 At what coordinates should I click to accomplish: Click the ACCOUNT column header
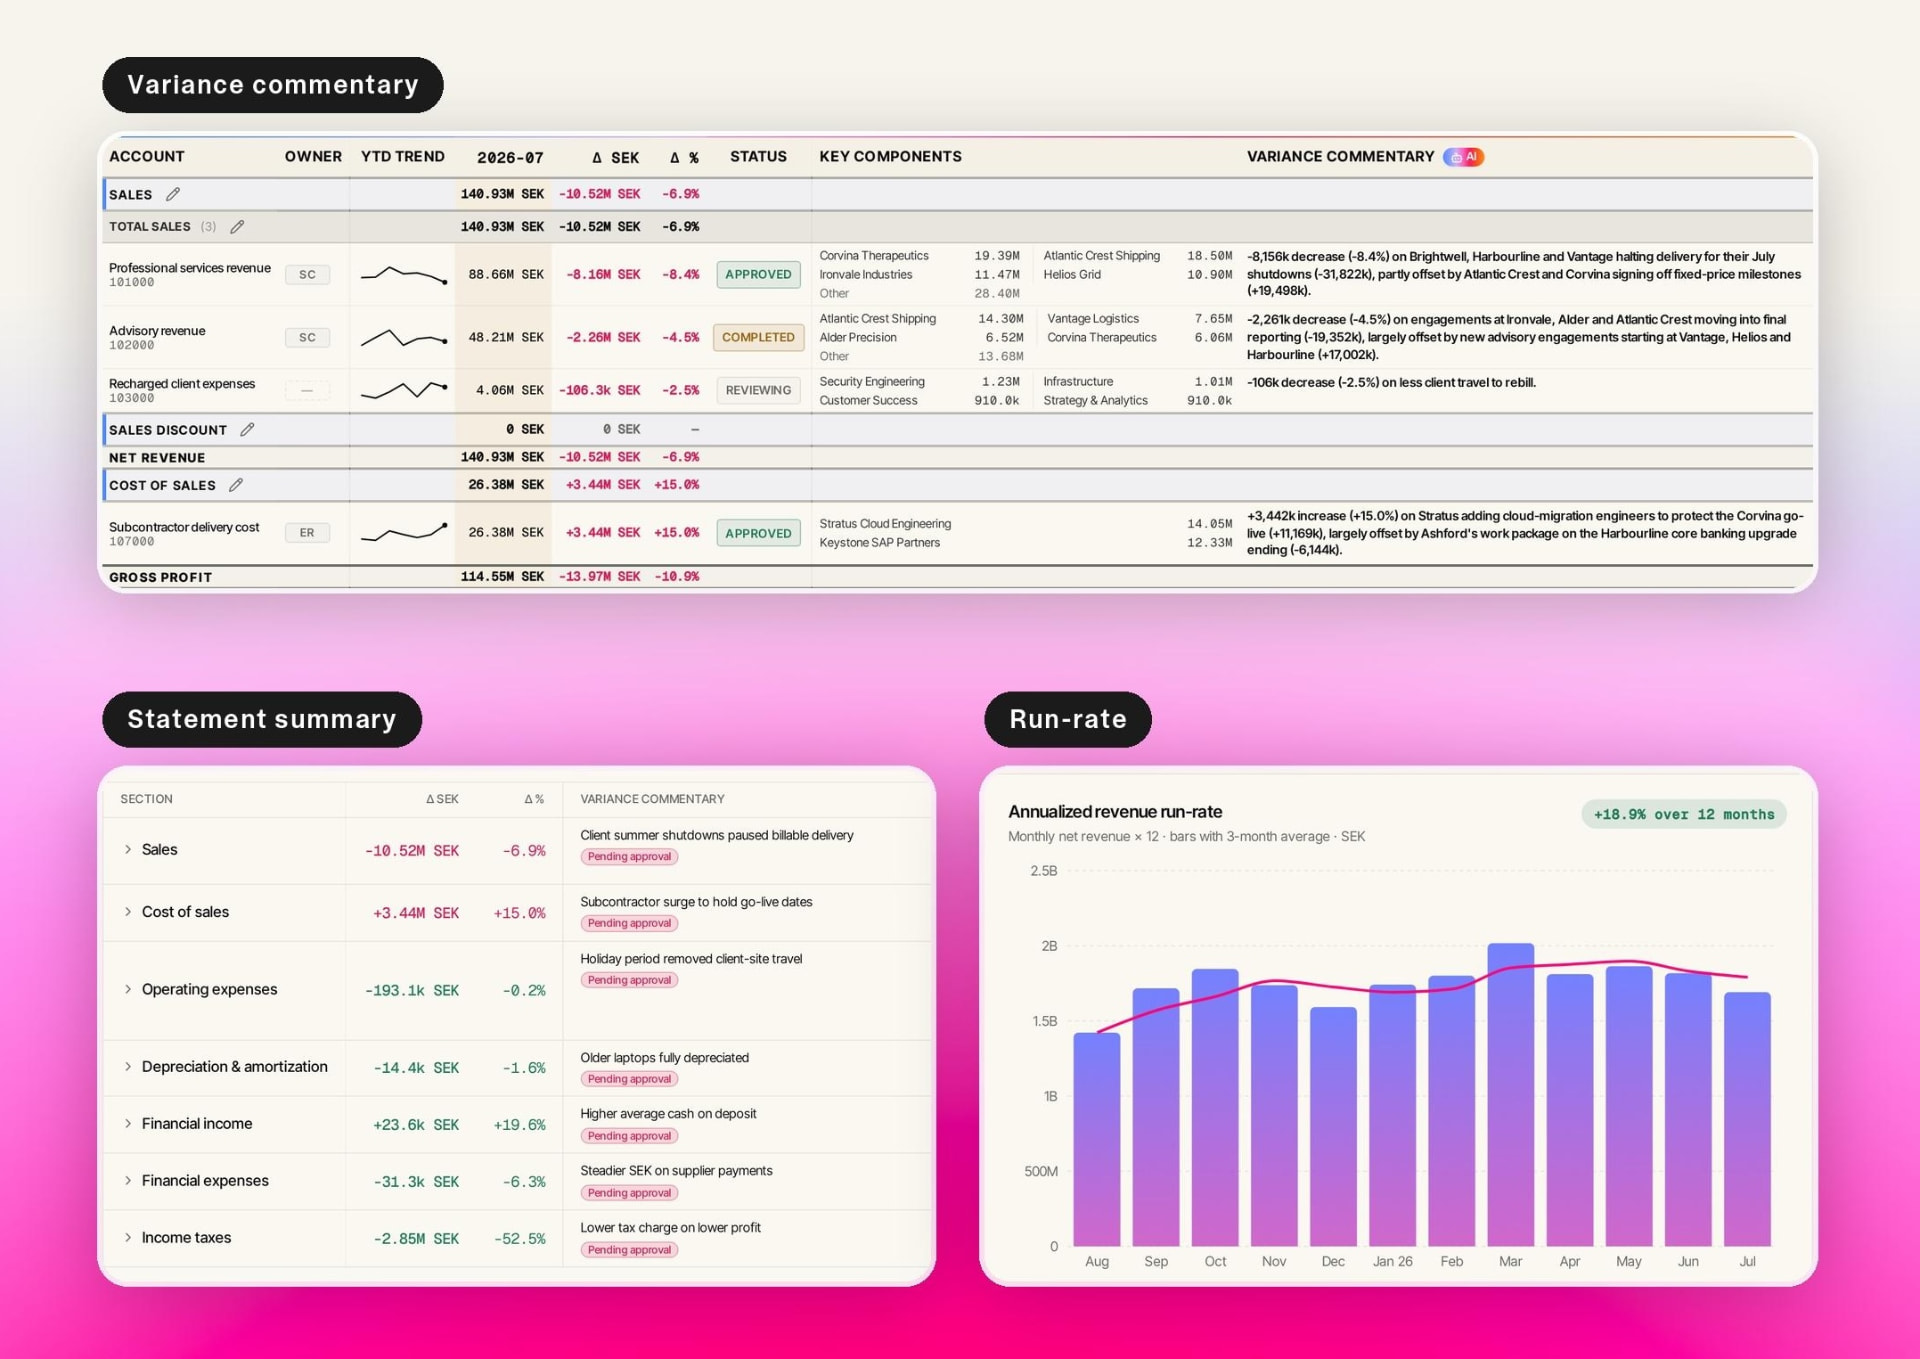(147, 156)
